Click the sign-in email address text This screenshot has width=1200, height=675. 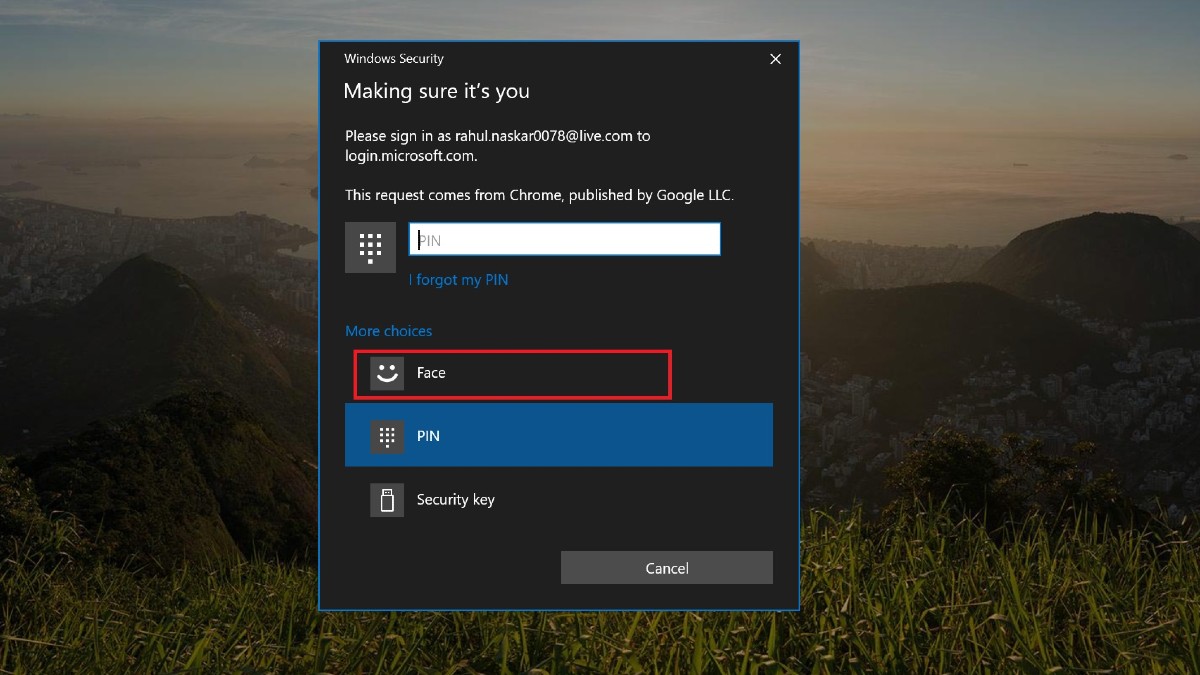click(544, 136)
